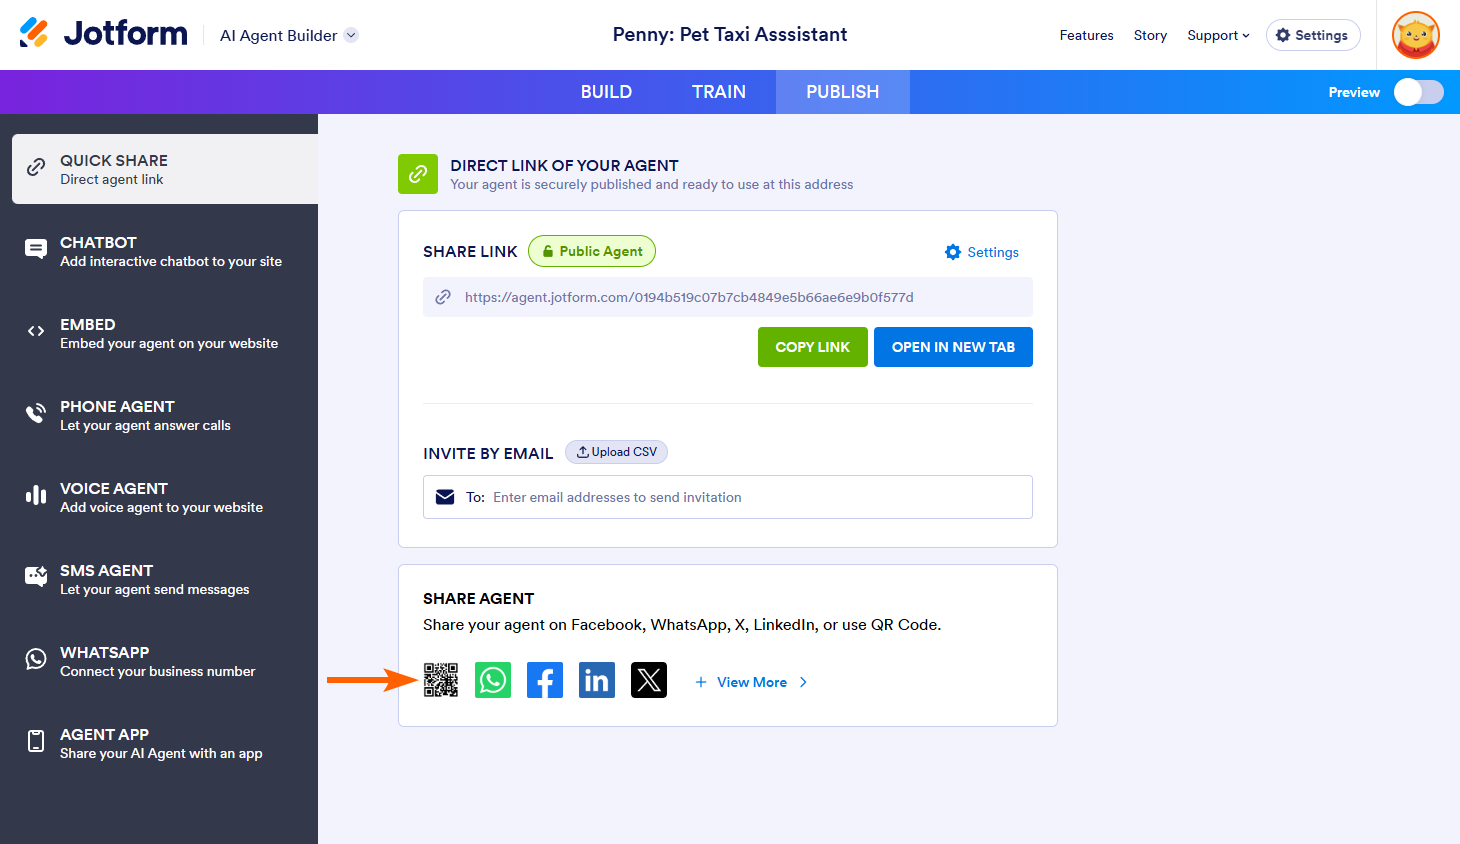Image resolution: width=1460 pixels, height=844 pixels.
Task: Click the user avatar icon
Action: click(1415, 35)
